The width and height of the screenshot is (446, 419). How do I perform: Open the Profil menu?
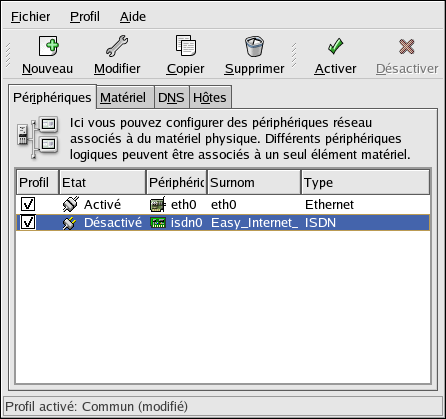point(85,16)
